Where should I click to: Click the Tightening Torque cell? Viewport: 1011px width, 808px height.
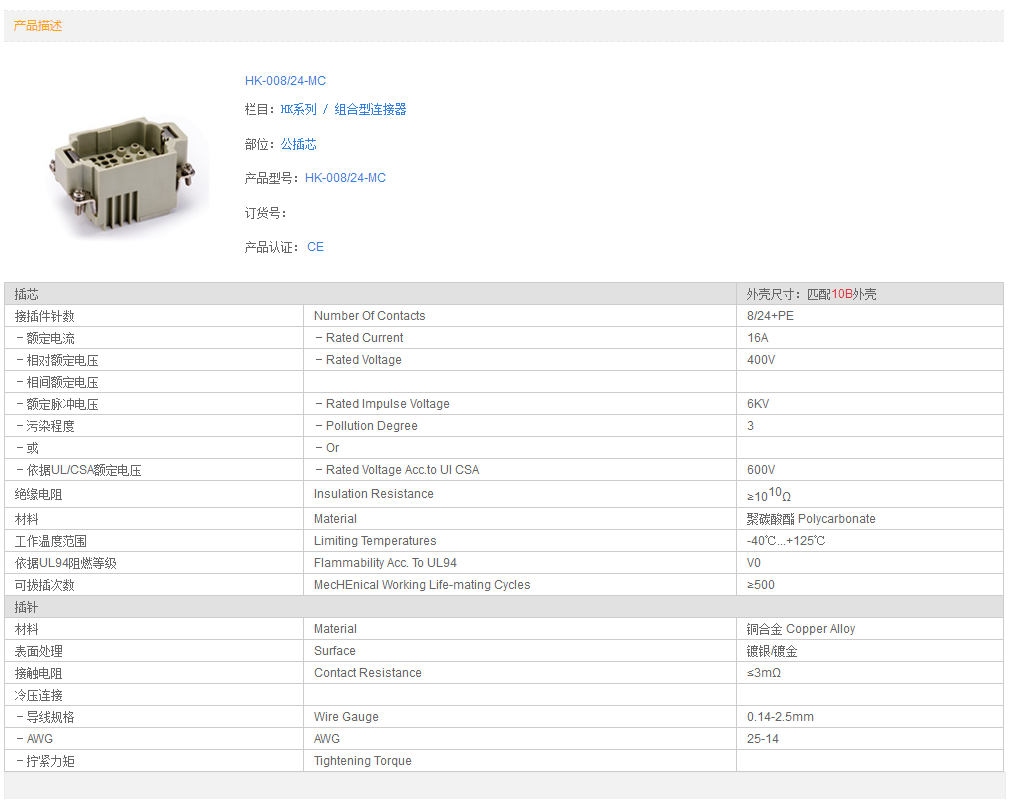(362, 761)
